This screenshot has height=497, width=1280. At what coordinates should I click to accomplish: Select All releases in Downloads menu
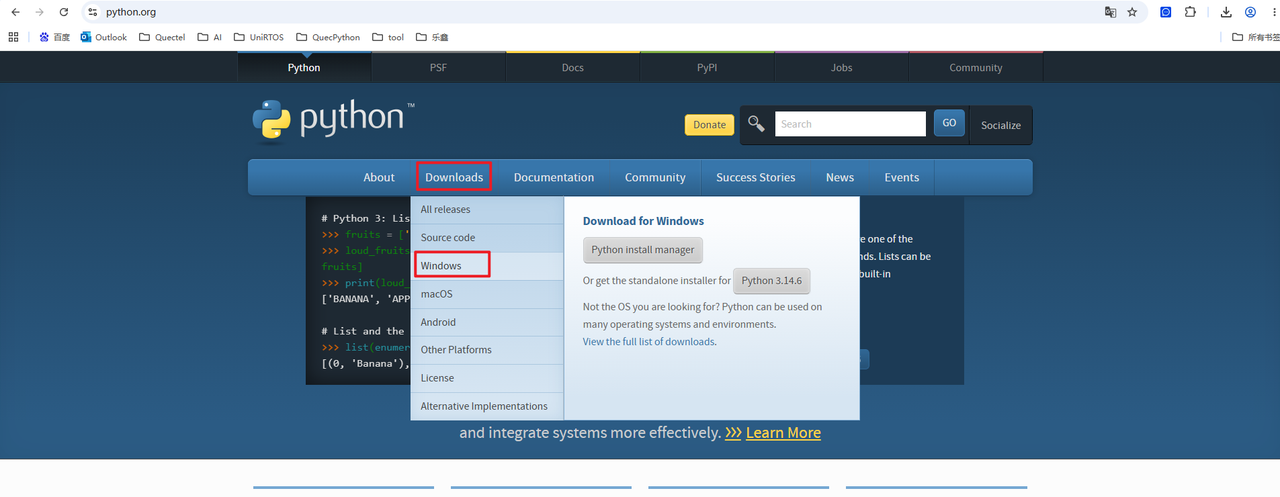487,210
